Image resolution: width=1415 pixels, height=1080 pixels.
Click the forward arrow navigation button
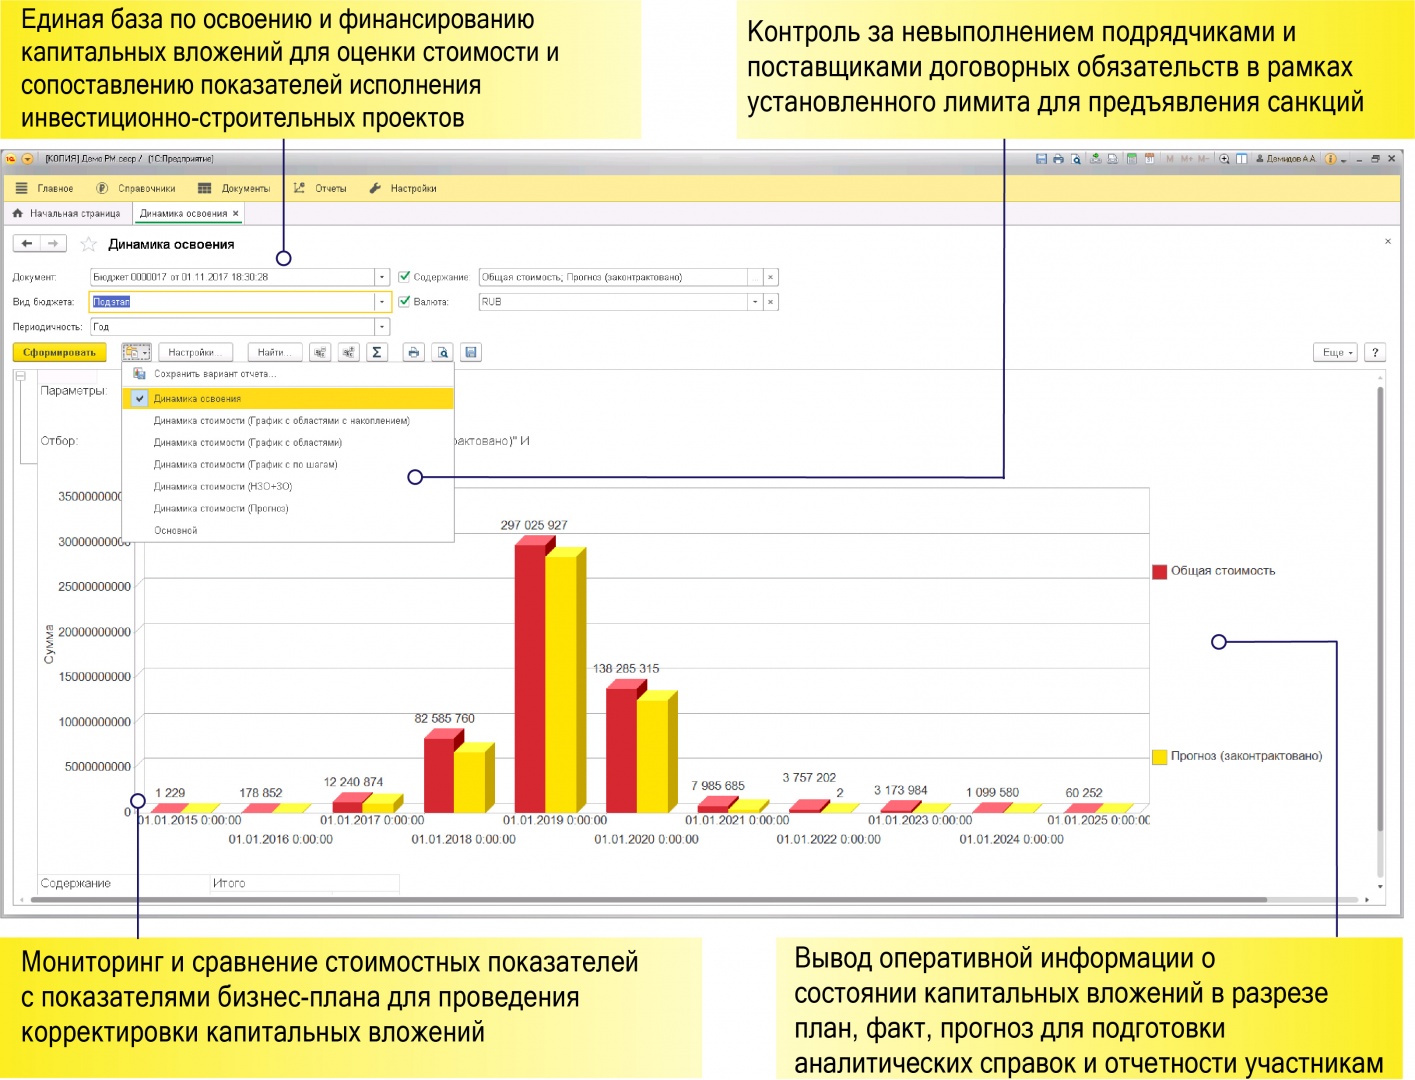pyautogui.click(x=53, y=243)
